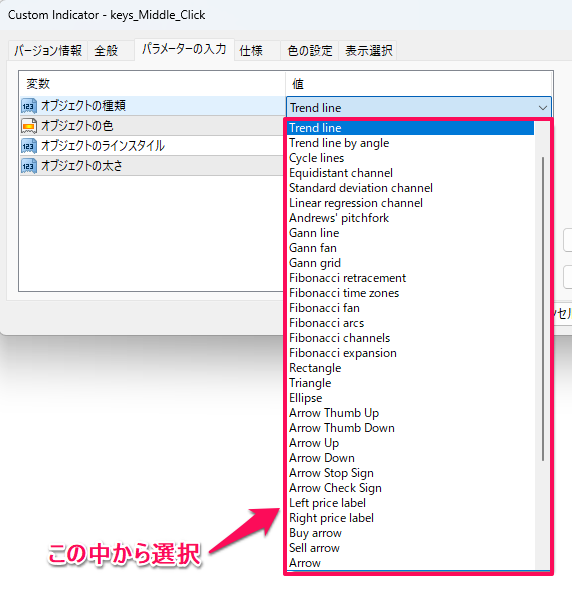The image size is (572, 594).
Task: Select the オブジェクトの種類 variable row
Action: 153,106
